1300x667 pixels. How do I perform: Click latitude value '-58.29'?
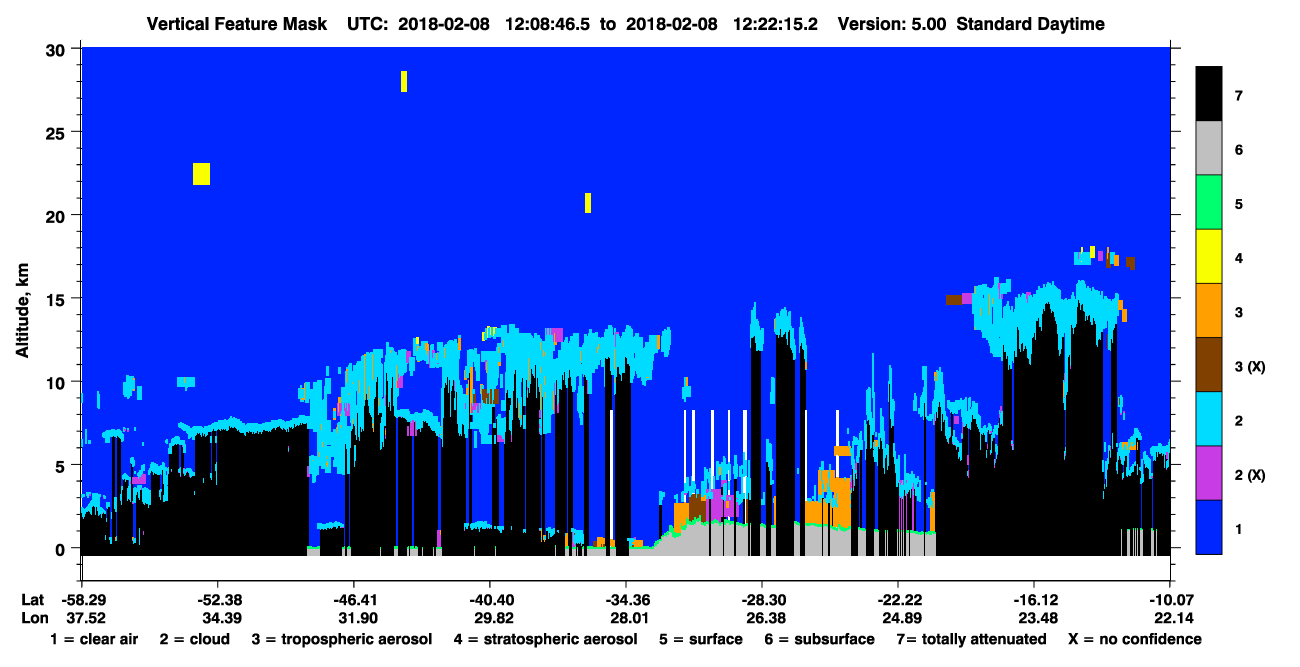pyautogui.click(x=80, y=600)
